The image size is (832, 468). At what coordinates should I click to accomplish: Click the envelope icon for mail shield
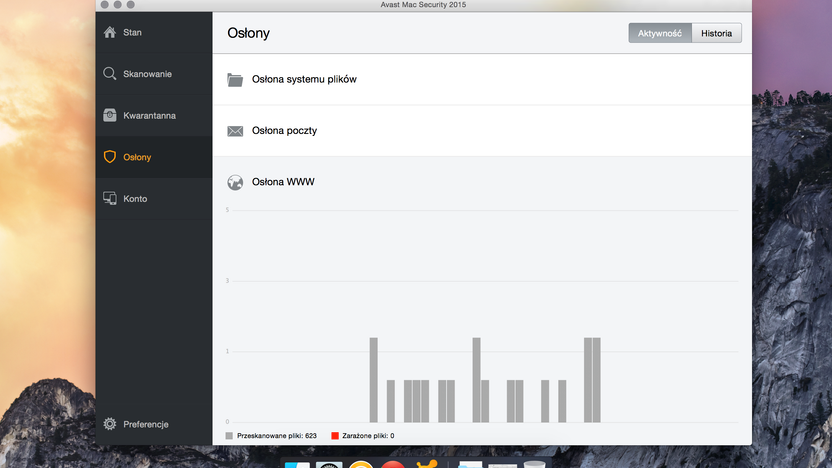tap(235, 131)
